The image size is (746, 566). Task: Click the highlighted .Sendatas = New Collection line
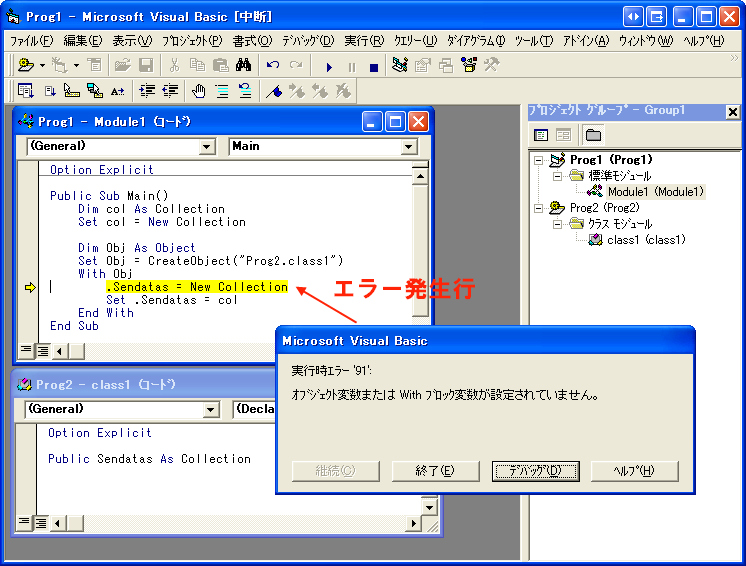[197, 287]
